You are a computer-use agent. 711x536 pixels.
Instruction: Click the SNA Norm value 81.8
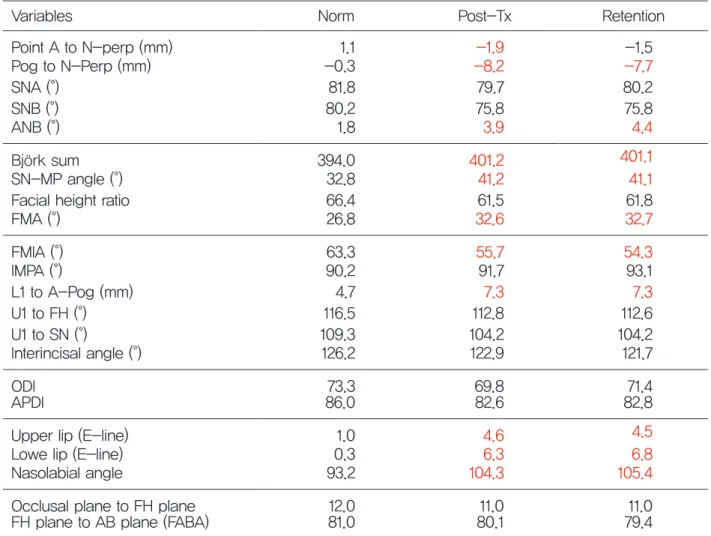pyautogui.click(x=342, y=87)
